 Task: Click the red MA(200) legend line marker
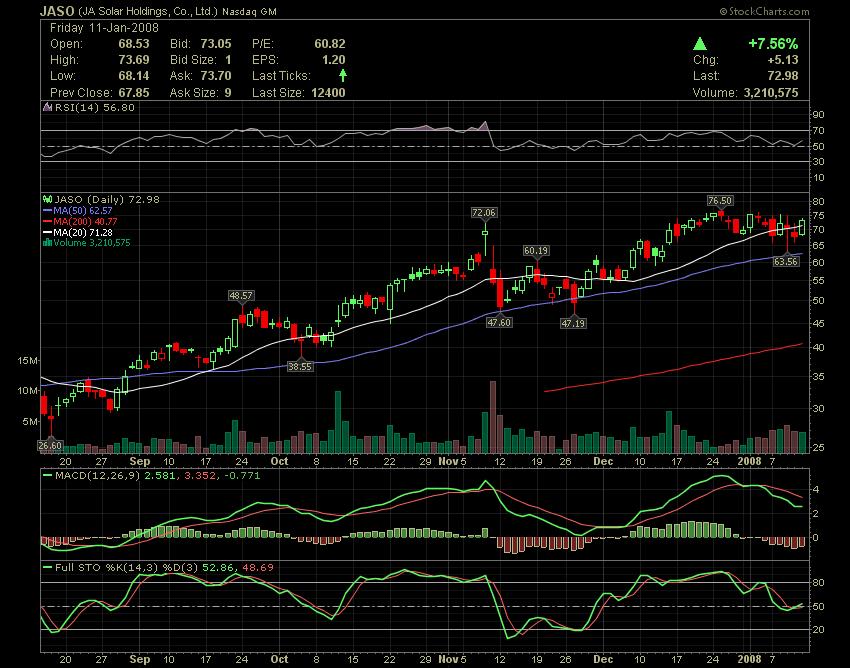point(48,222)
